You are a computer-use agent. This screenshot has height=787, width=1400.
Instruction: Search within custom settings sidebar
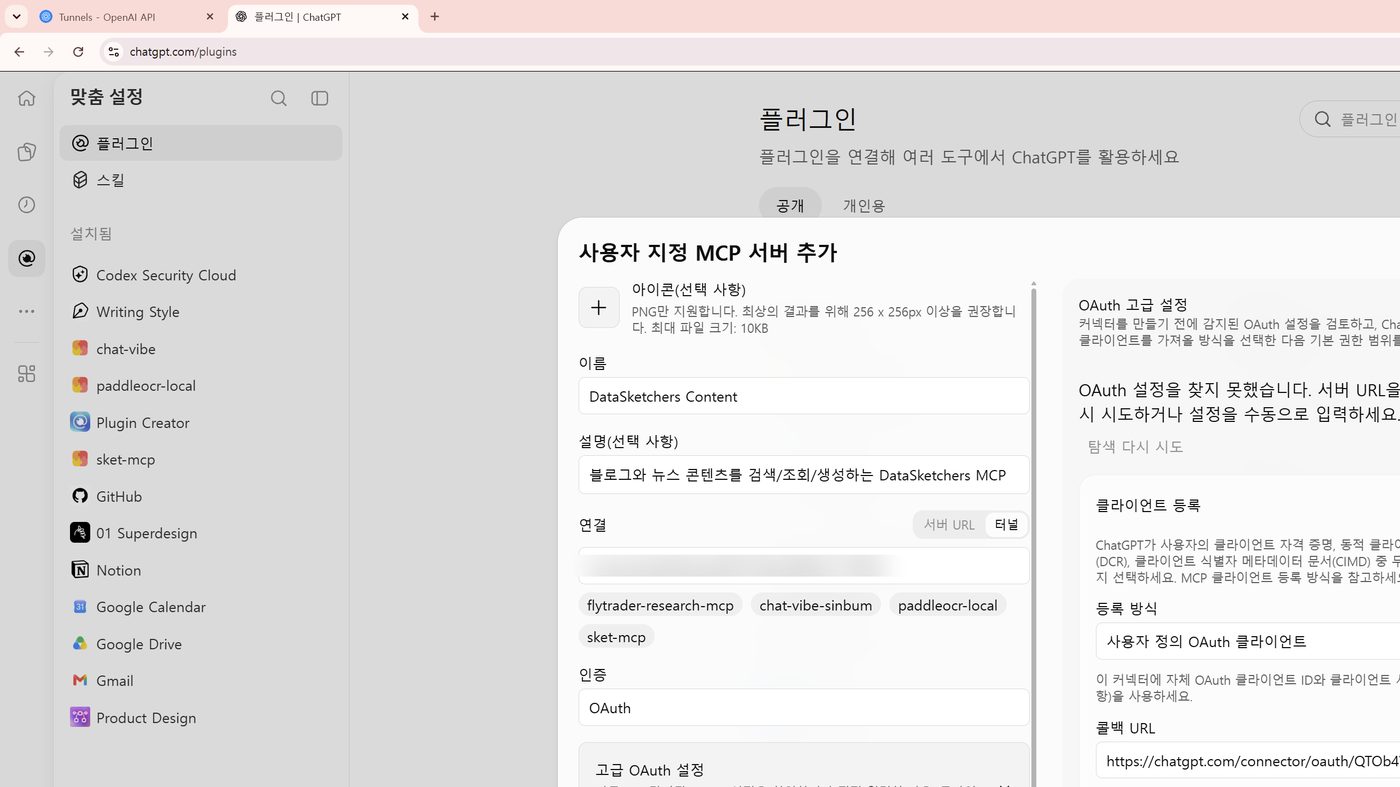pyautogui.click(x=279, y=98)
